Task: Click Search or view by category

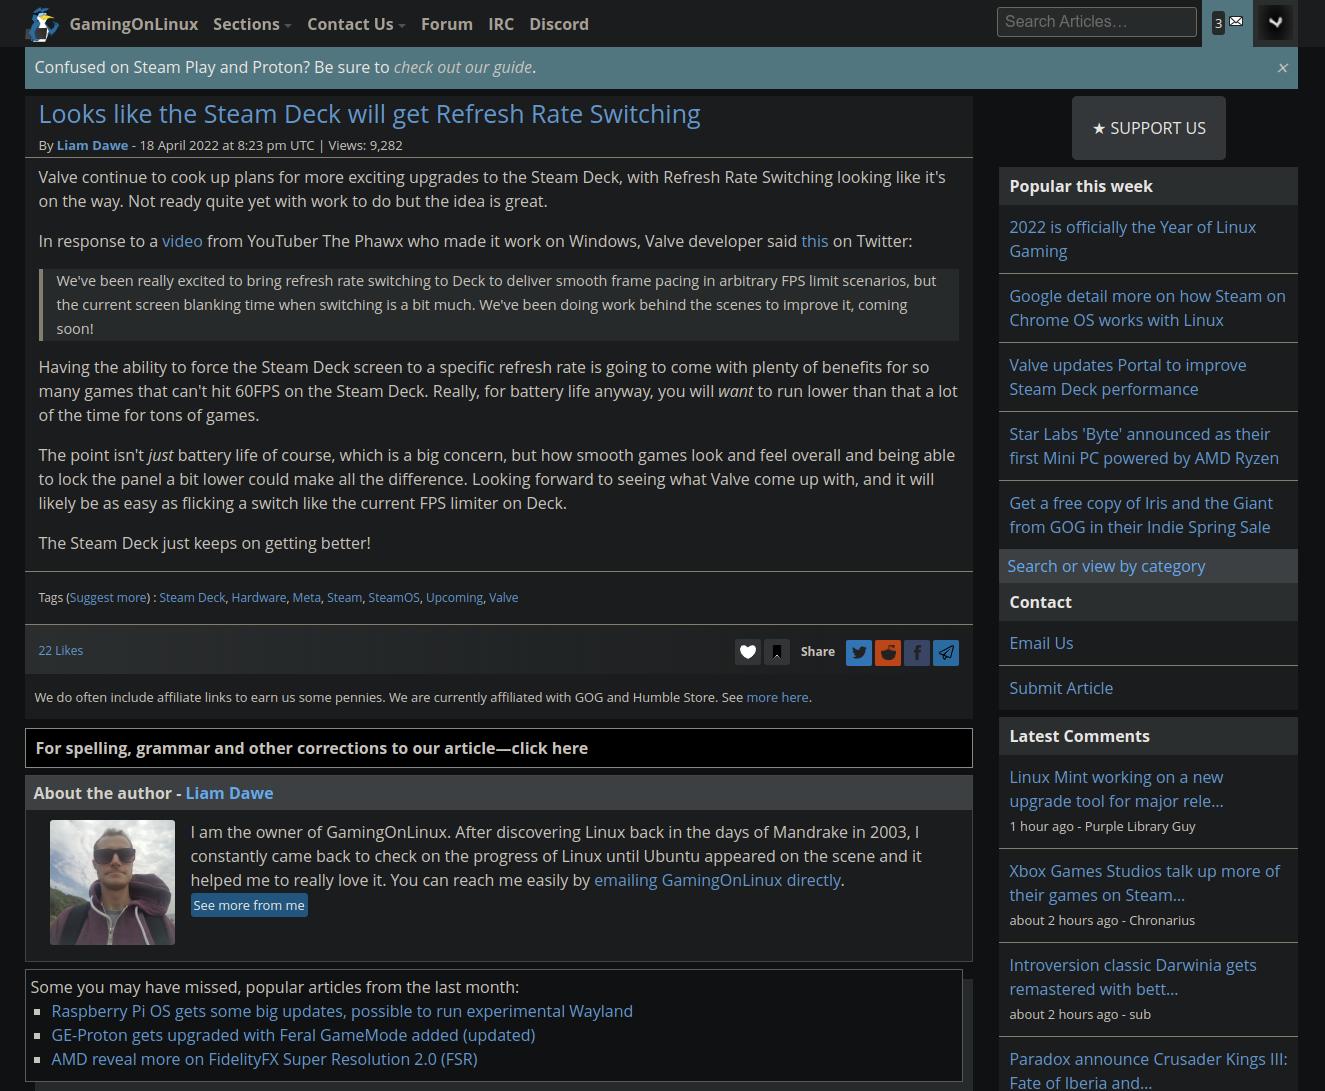Action: 1106,566
